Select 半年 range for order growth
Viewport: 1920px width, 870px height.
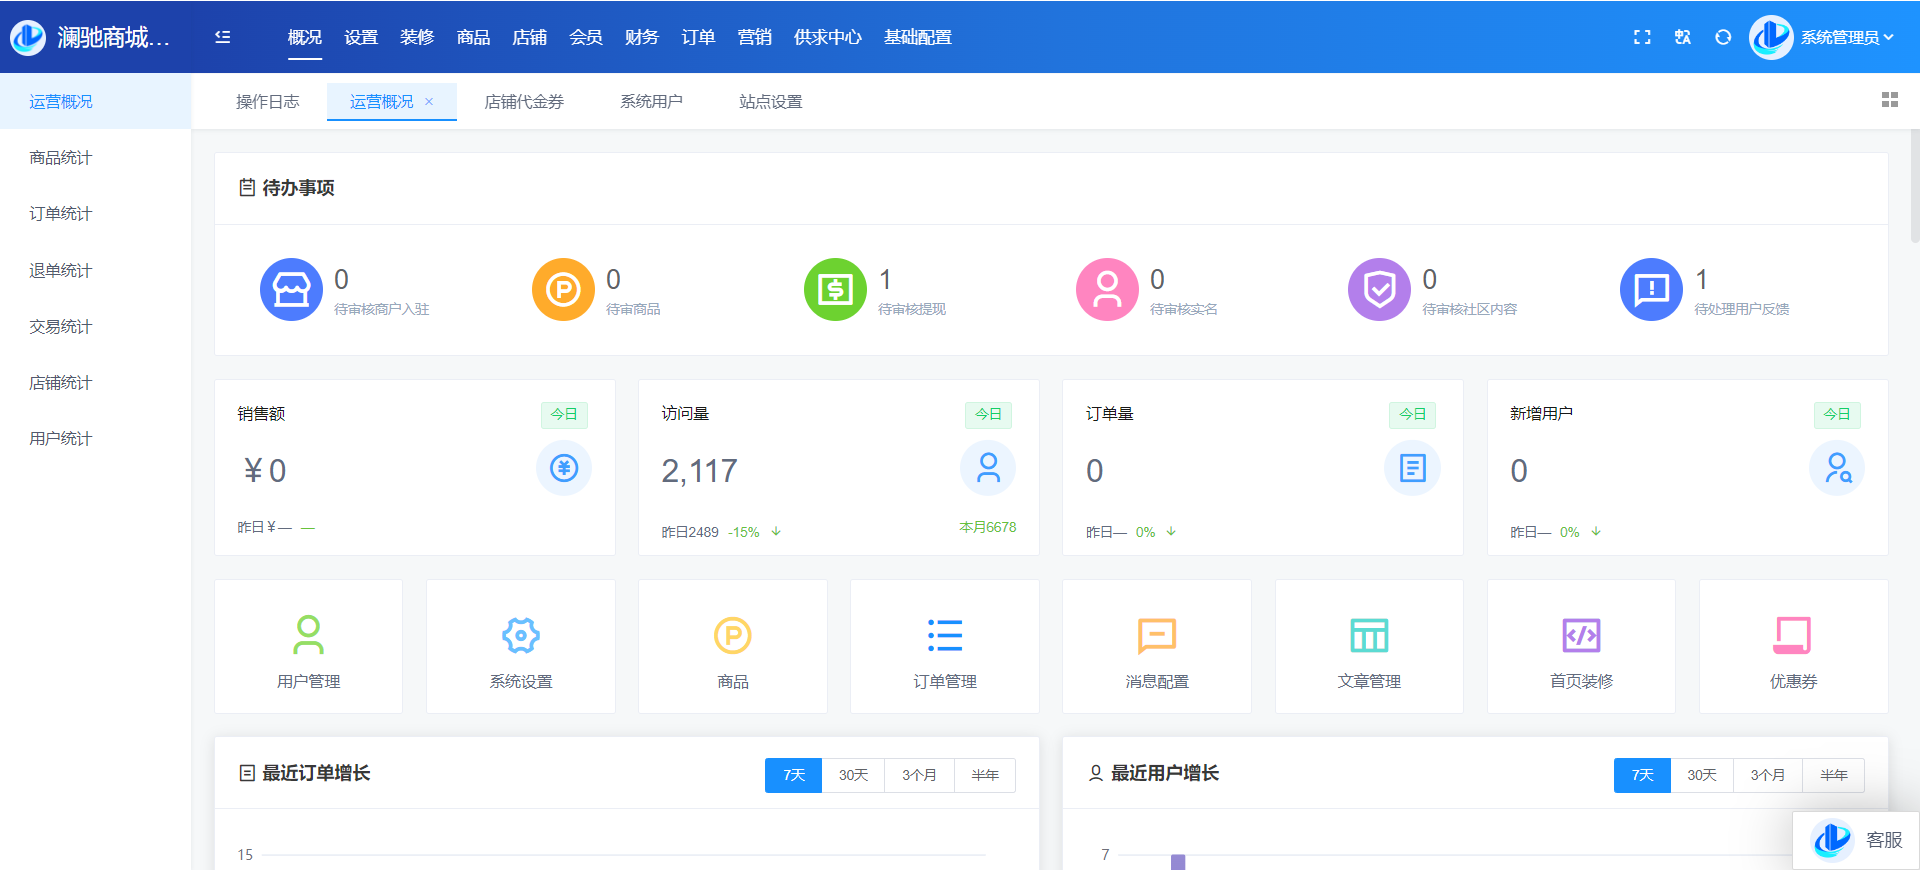click(985, 775)
